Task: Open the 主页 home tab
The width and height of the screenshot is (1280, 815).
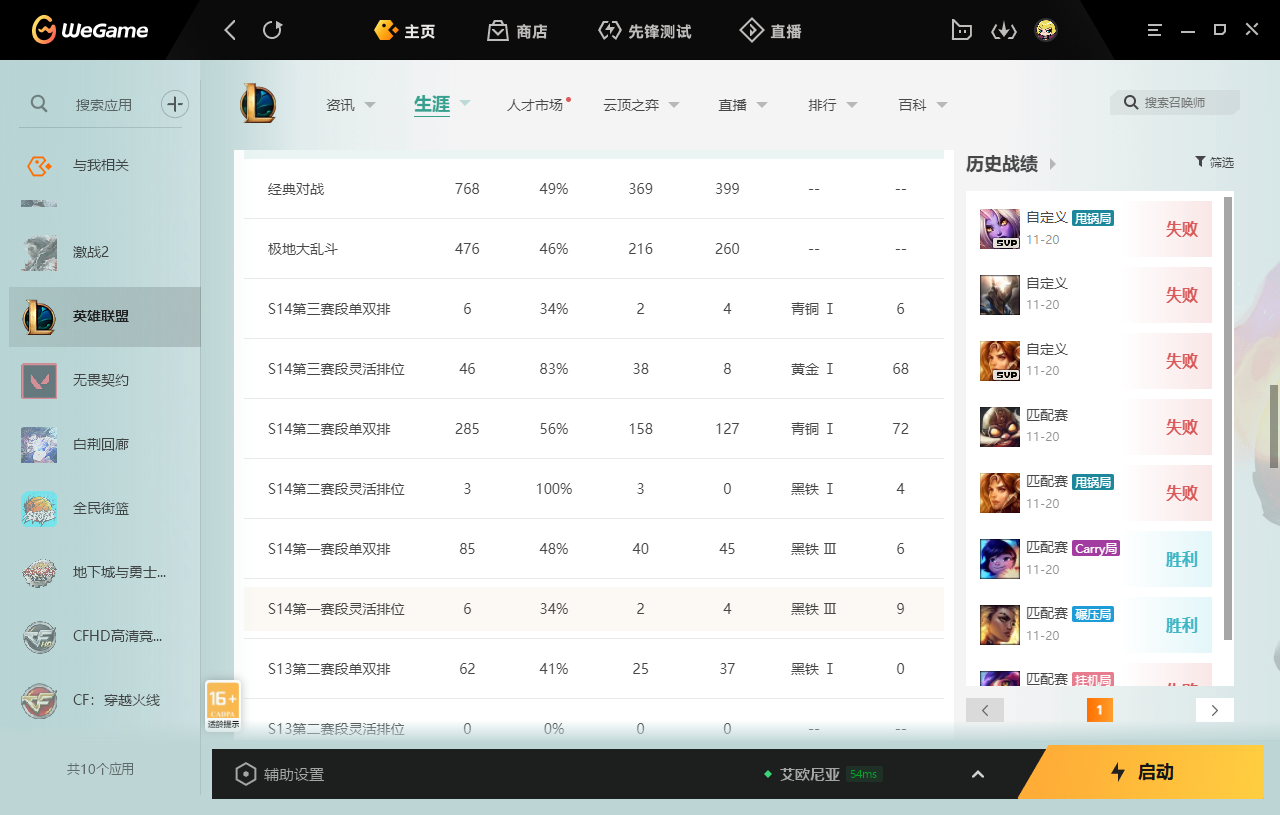Action: pos(405,31)
